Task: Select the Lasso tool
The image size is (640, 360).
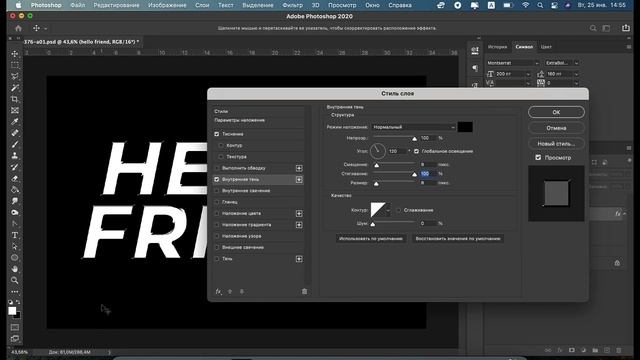Action: (x=15, y=76)
